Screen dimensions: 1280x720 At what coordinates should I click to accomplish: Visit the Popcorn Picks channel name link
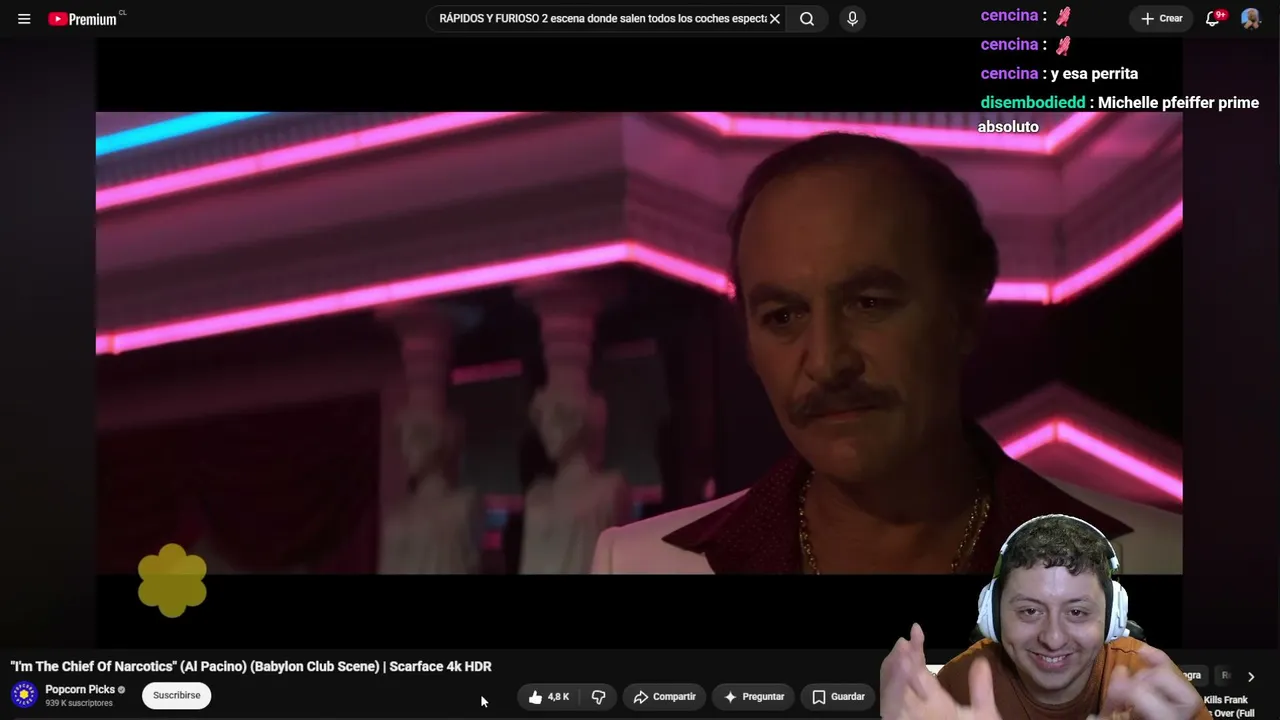click(80, 689)
